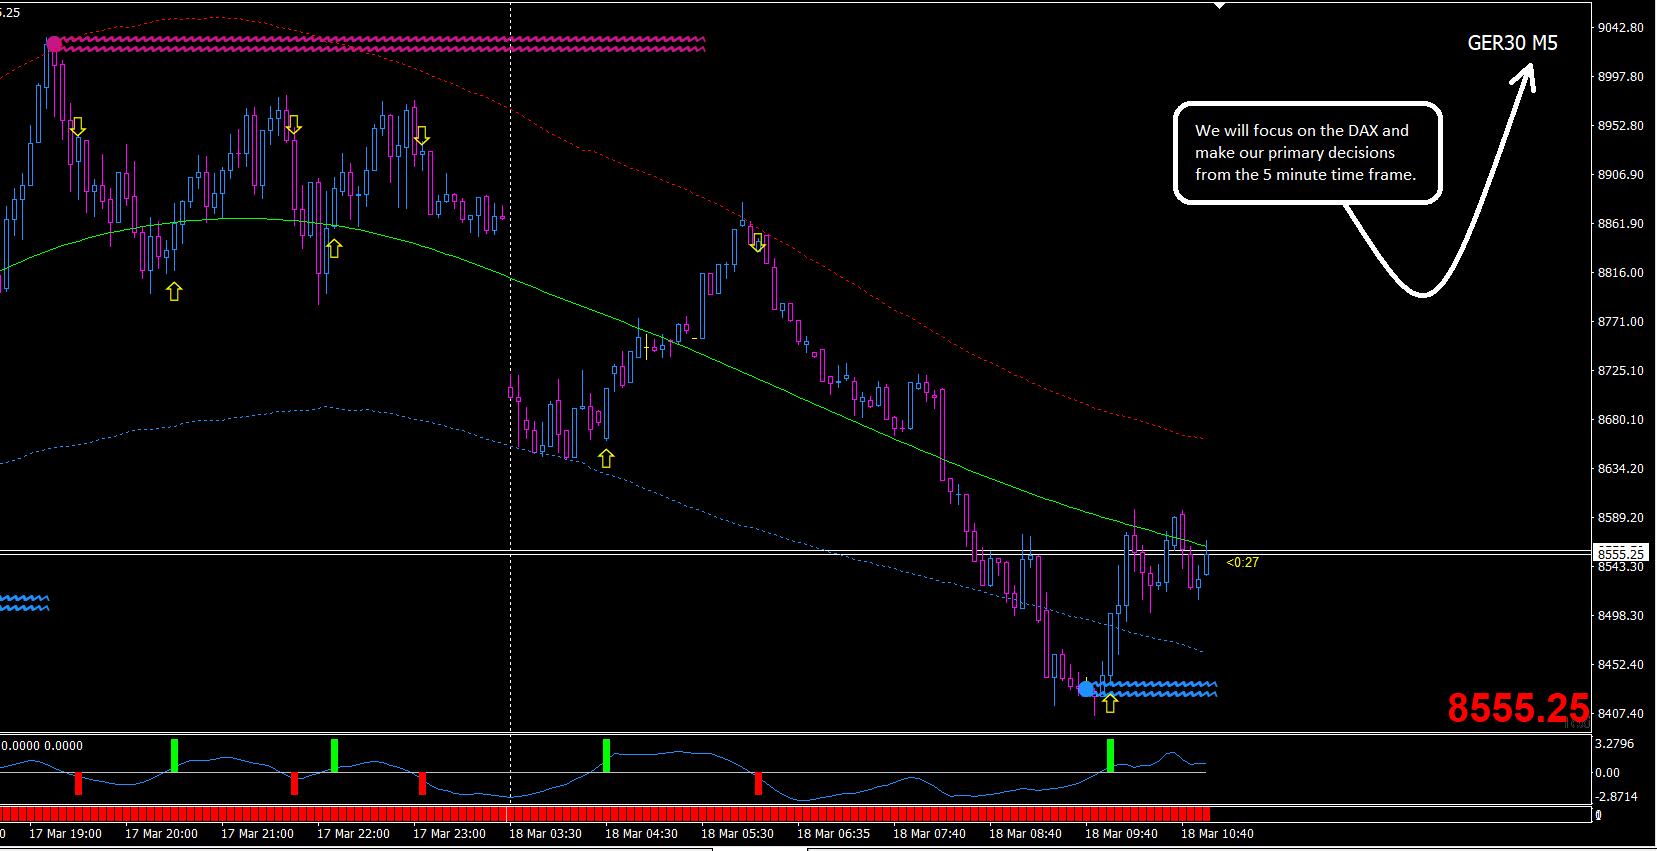Click the 8634.20 price axis label
This screenshot has width=1657, height=851.
click(x=1620, y=469)
